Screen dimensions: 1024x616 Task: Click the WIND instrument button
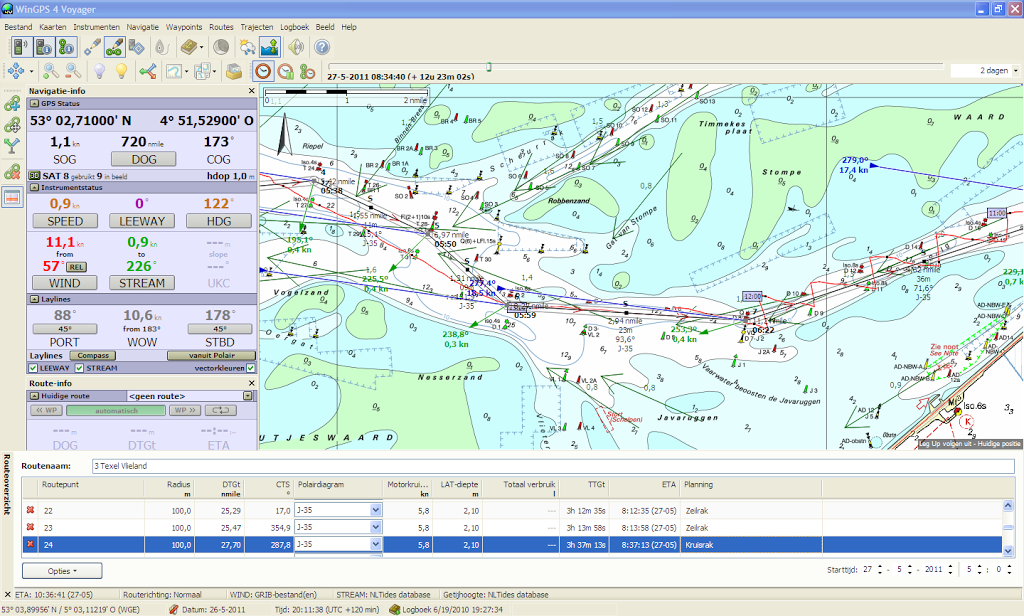[x=65, y=283]
